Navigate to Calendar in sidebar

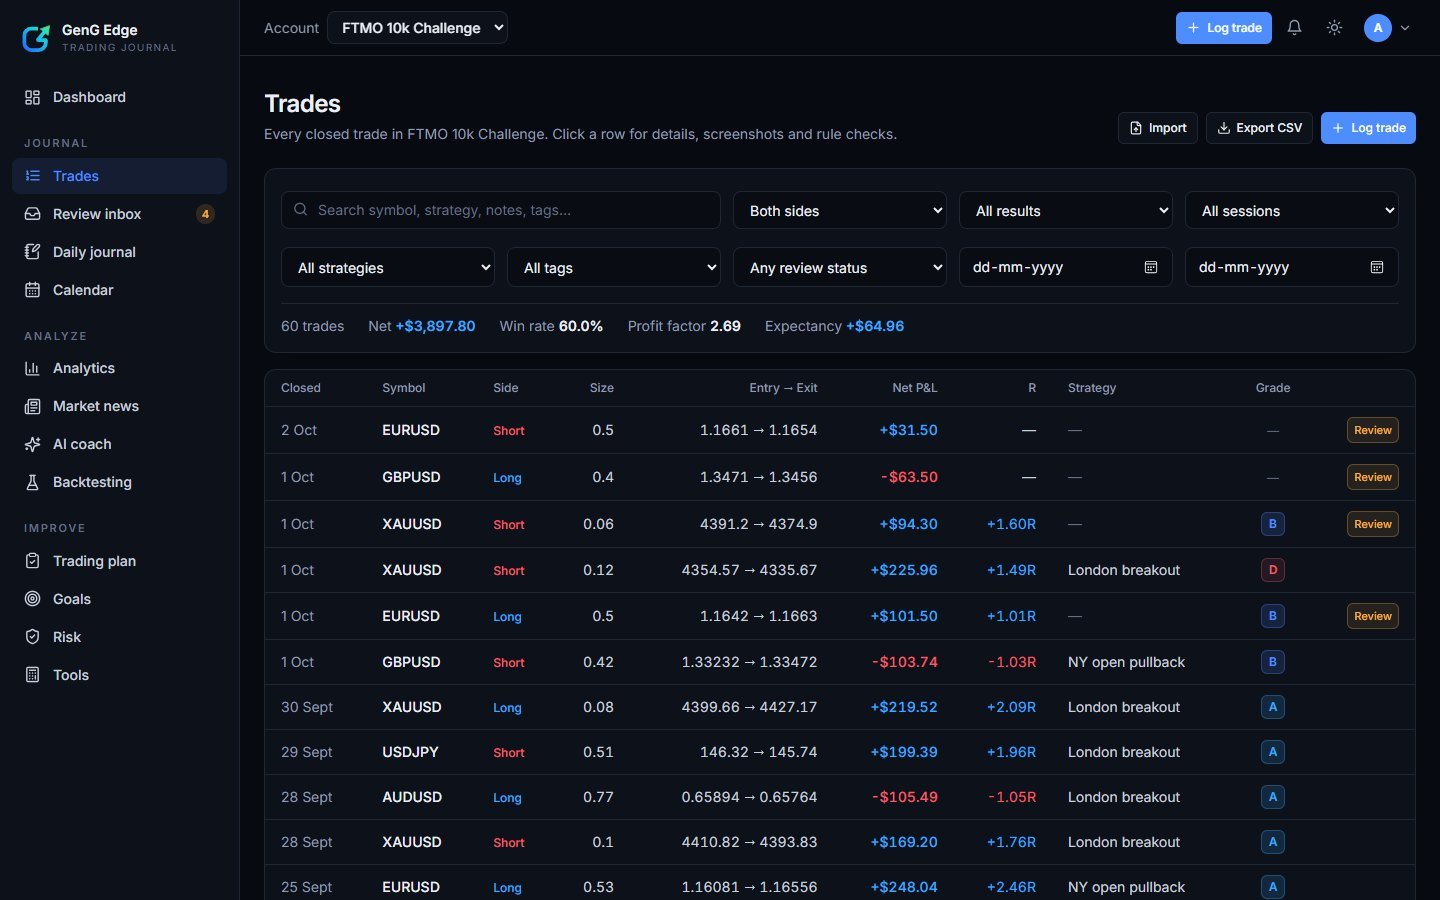click(x=119, y=290)
